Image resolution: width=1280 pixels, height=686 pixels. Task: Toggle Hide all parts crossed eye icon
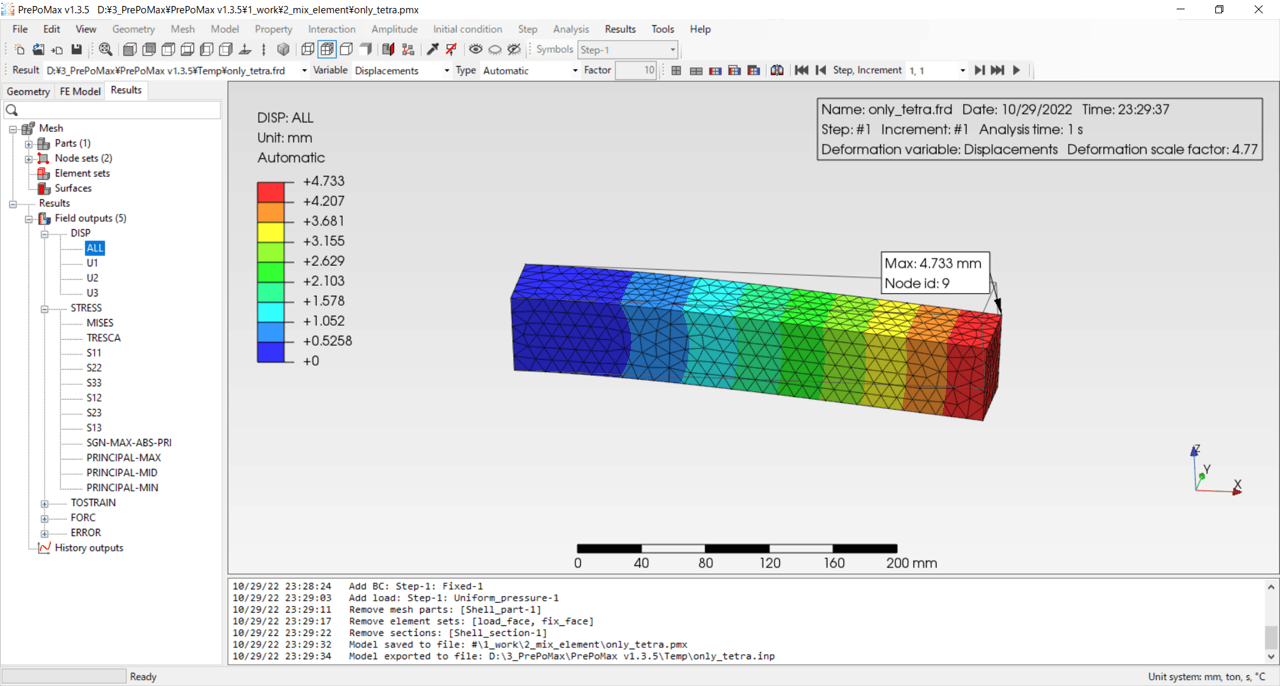pyautogui.click(x=514, y=50)
